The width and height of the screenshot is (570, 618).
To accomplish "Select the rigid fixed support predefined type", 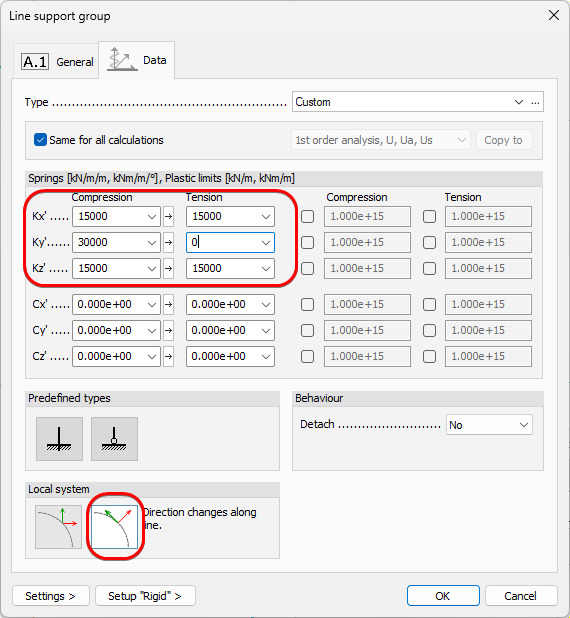I will click(x=60, y=439).
